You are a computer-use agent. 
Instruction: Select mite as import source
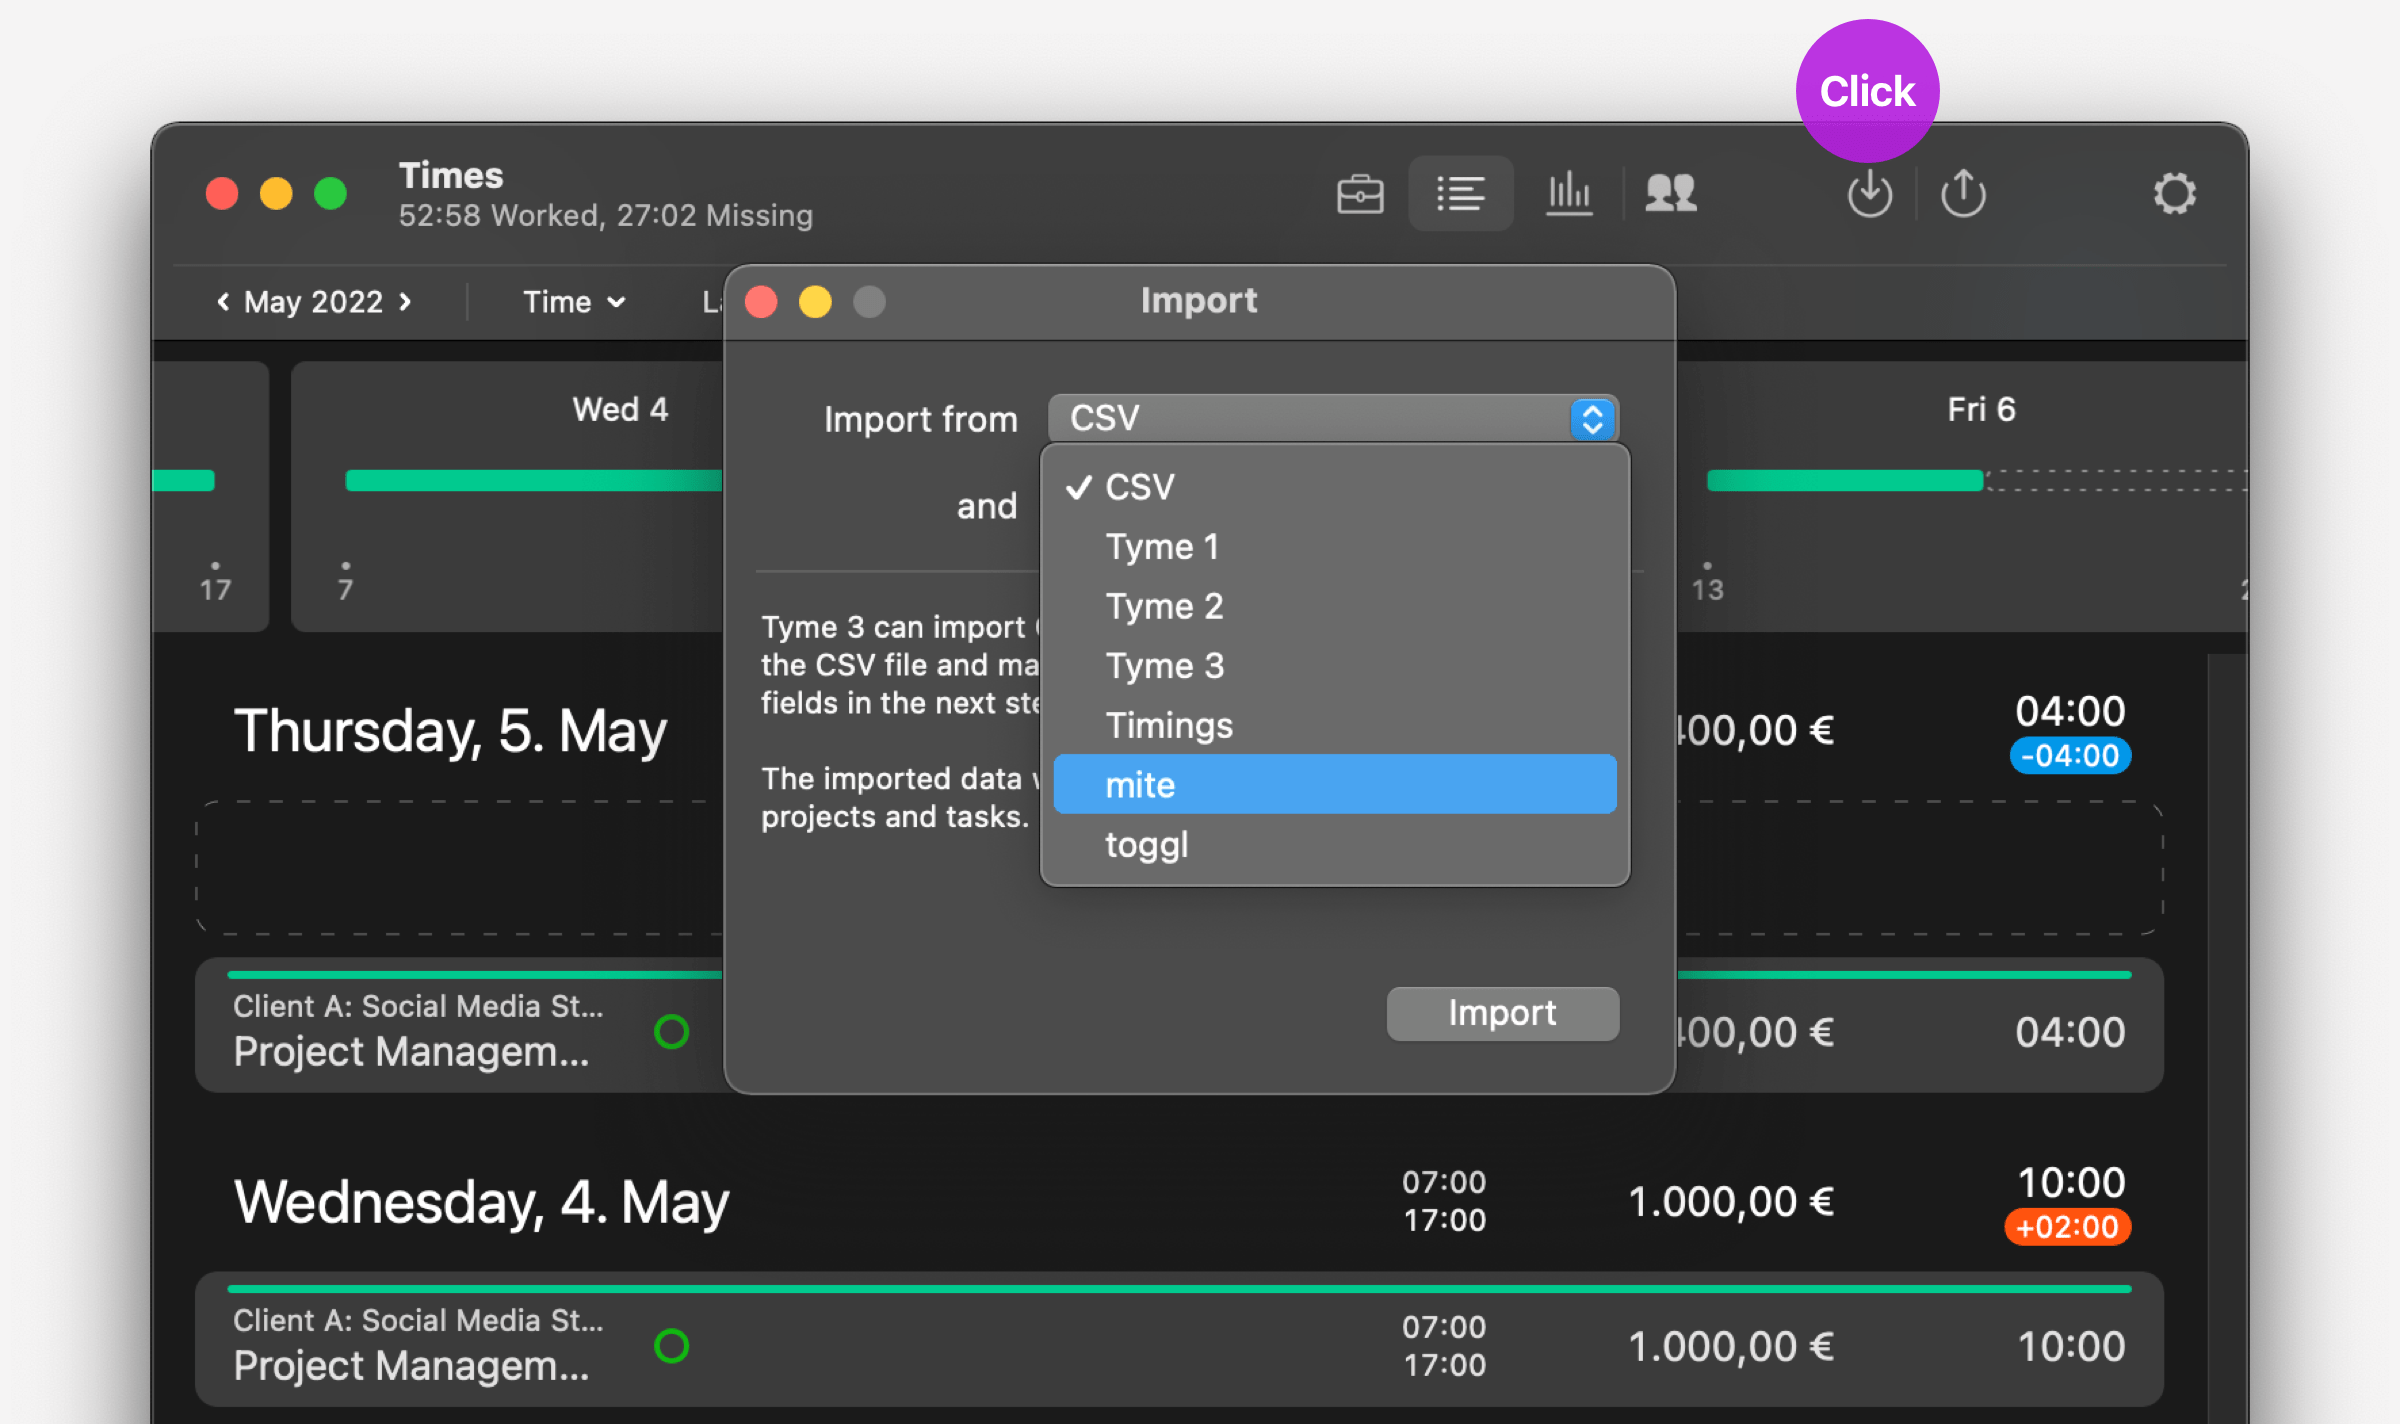point(1335,785)
